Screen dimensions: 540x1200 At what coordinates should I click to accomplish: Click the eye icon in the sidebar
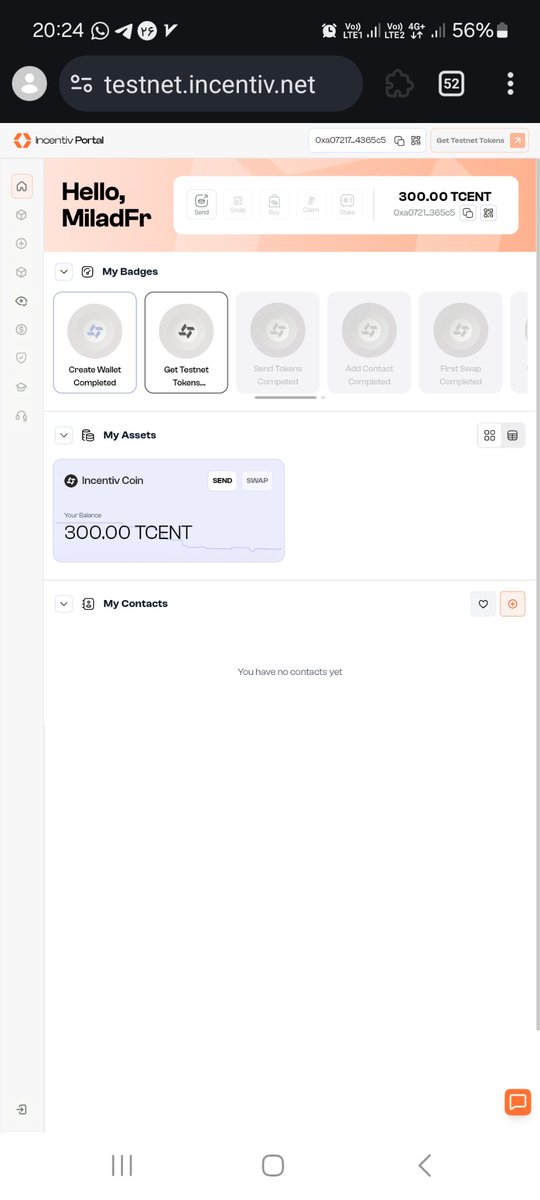point(21,301)
